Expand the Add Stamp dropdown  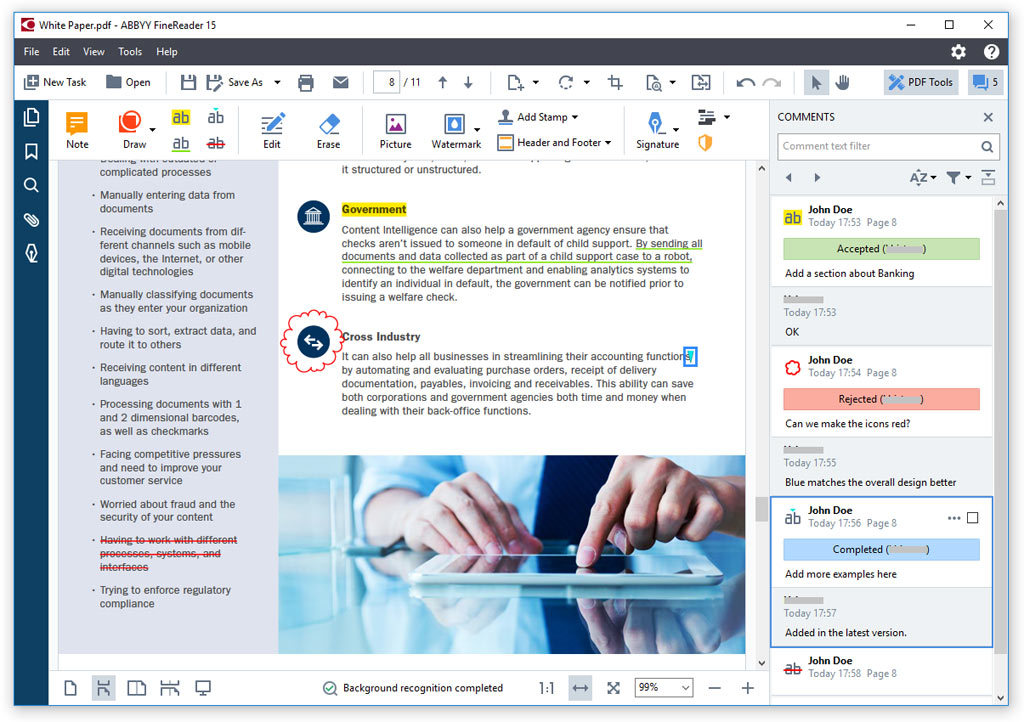click(x=575, y=117)
